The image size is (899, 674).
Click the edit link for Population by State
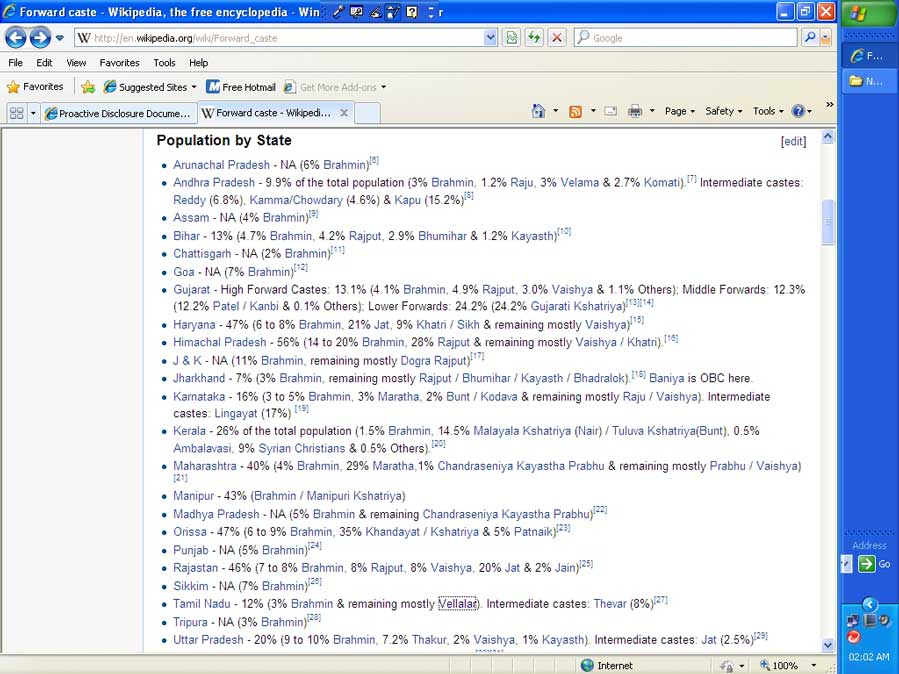[x=793, y=142]
